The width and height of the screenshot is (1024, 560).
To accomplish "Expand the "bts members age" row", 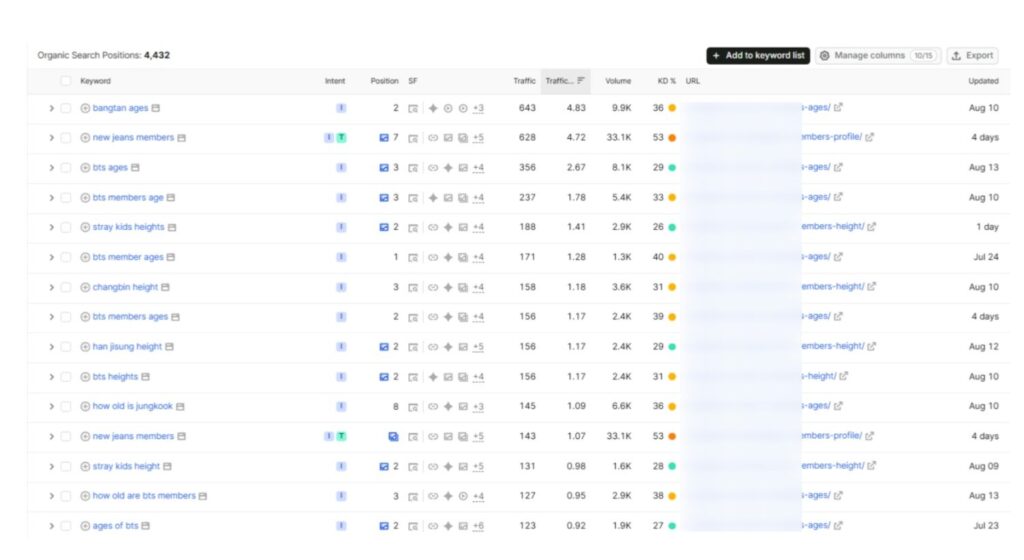I will [52, 198].
